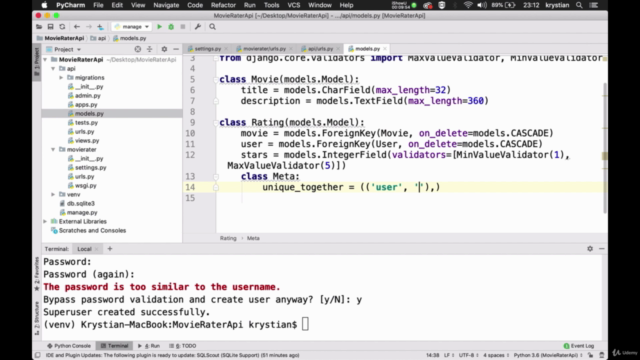Select wsgi.py under movierater
The height and width of the screenshot is (360, 640).
85,185
